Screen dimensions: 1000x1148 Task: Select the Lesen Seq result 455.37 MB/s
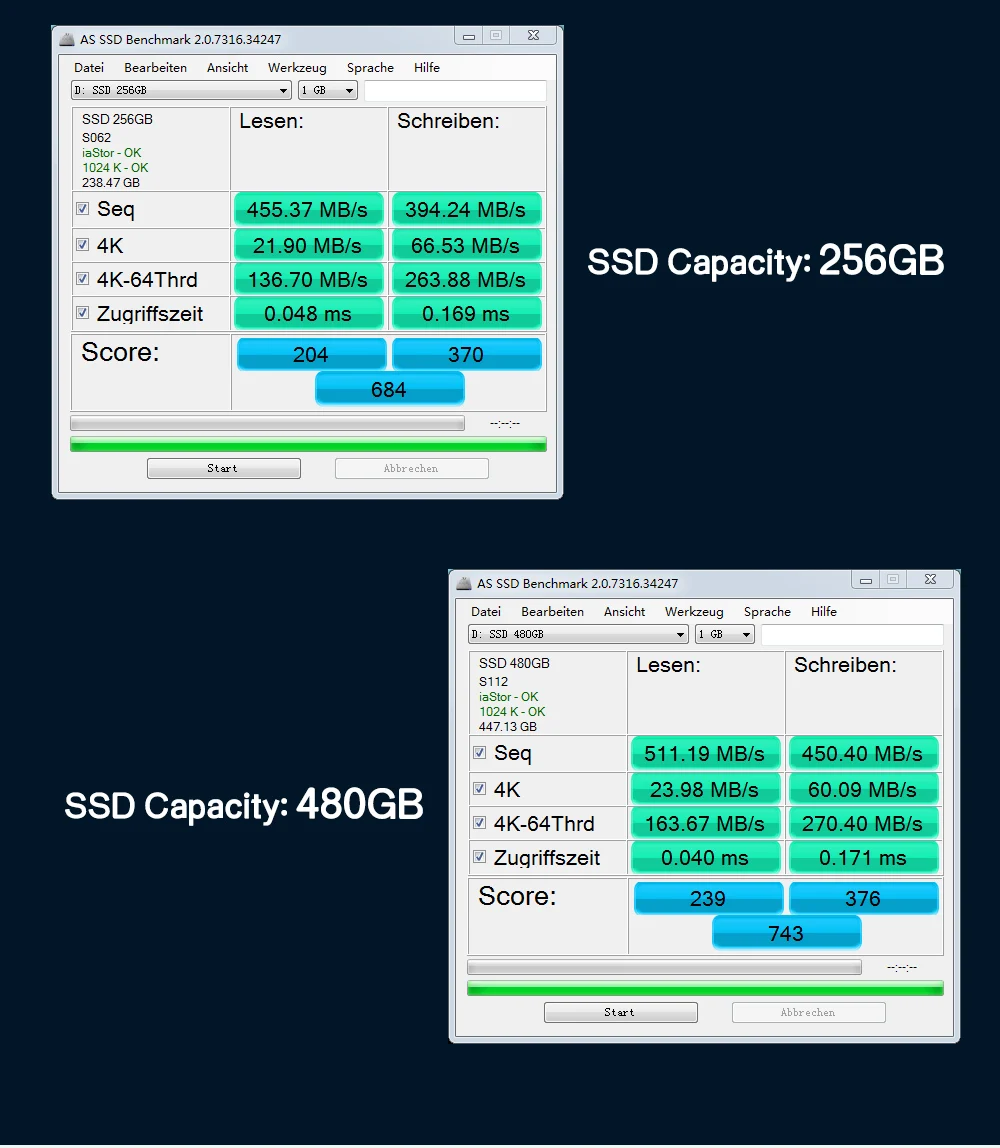pos(308,209)
